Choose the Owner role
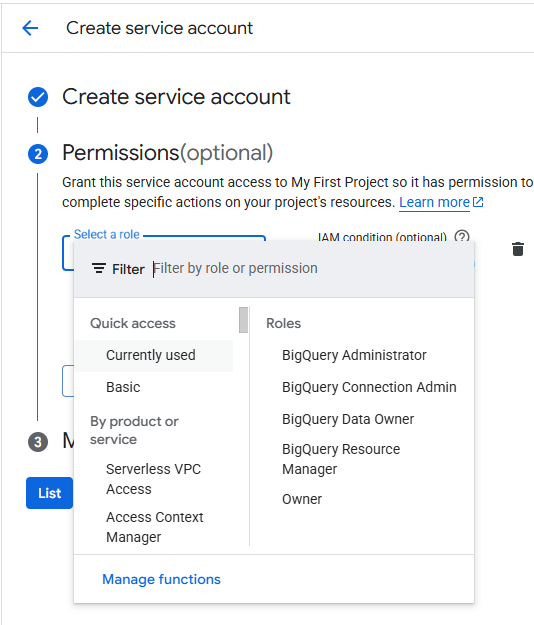Image resolution: width=534 pixels, height=625 pixels. 302,499
